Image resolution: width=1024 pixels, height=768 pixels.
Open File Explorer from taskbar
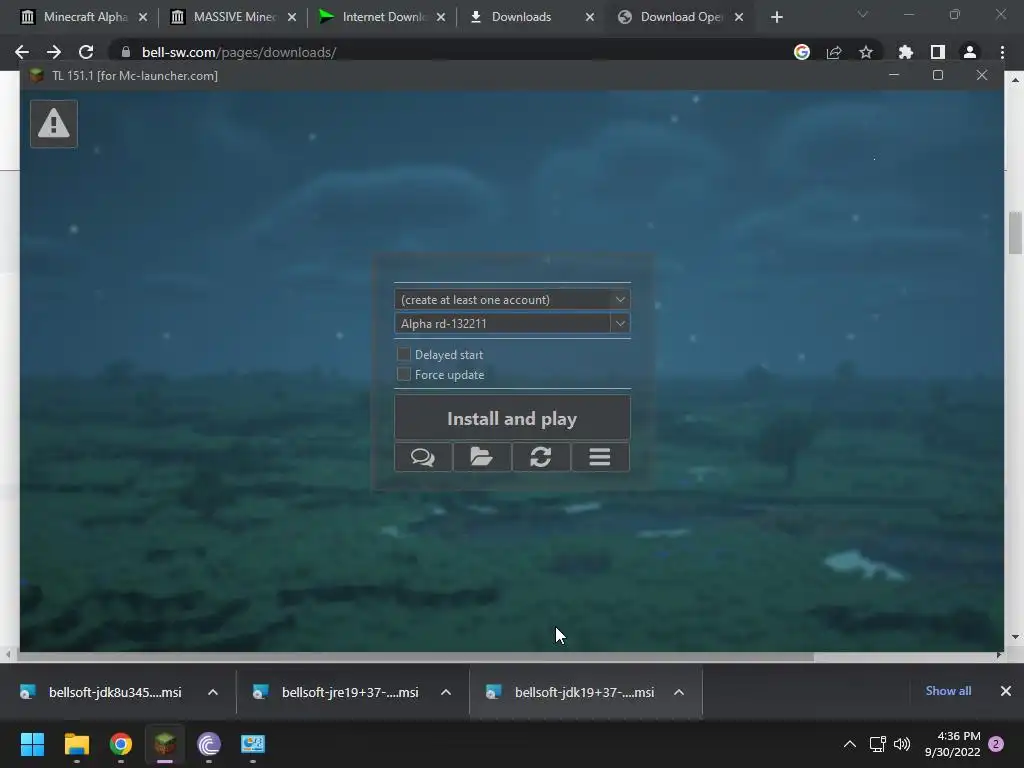pos(76,744)
